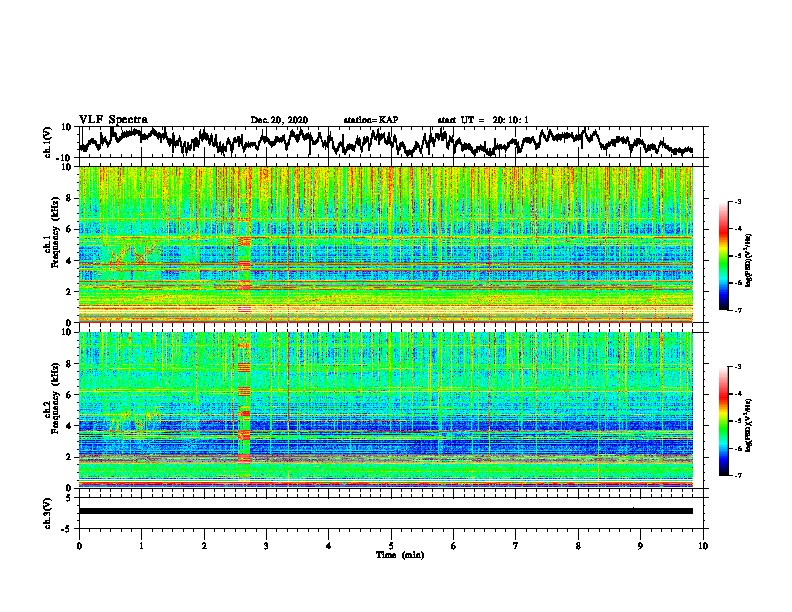Click time axis tick label "1"
This screenshot has width=792, height=612.
[x=141, y=546]
